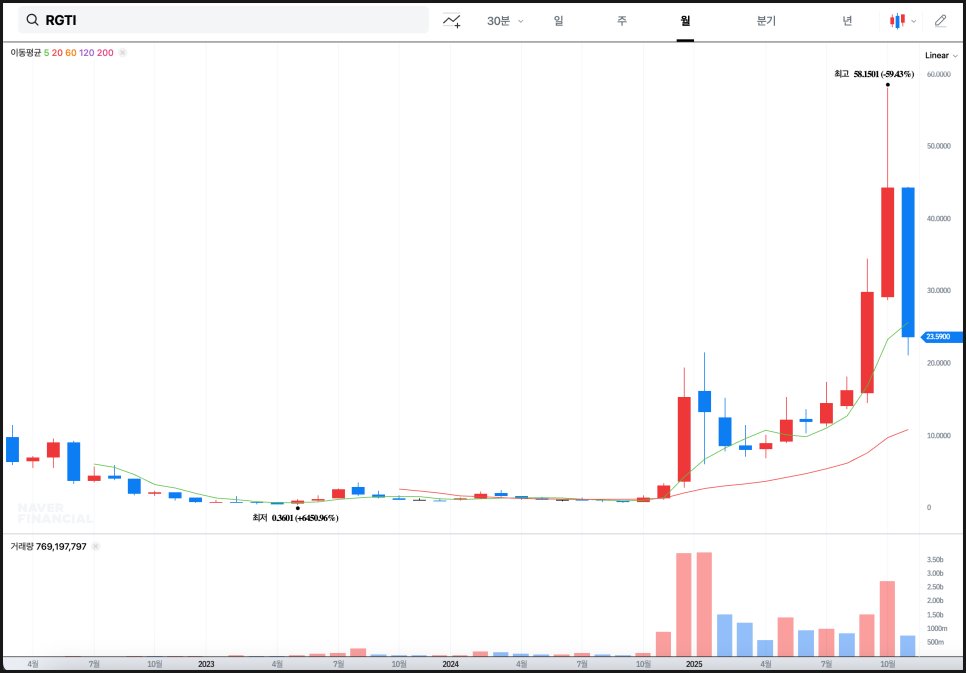Click the 60-period moving average color label

pos(71,52)
